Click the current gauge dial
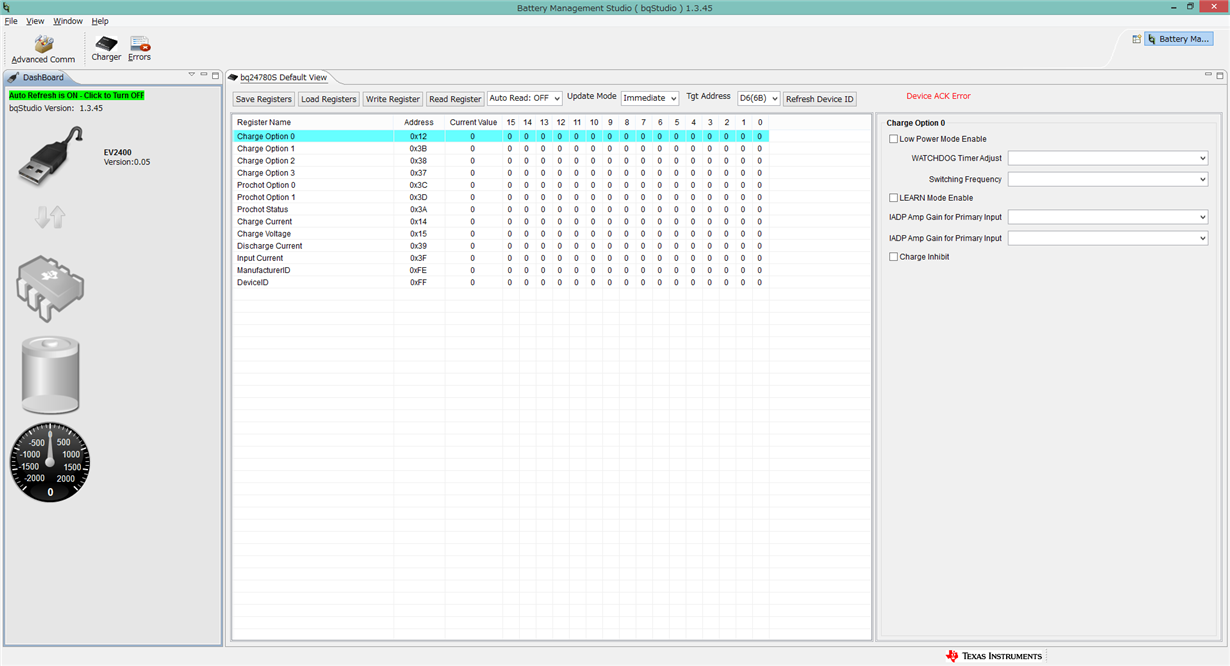The height and width of the screenshot is (666, 1230). pyautogui.click(x=50, y=461)
